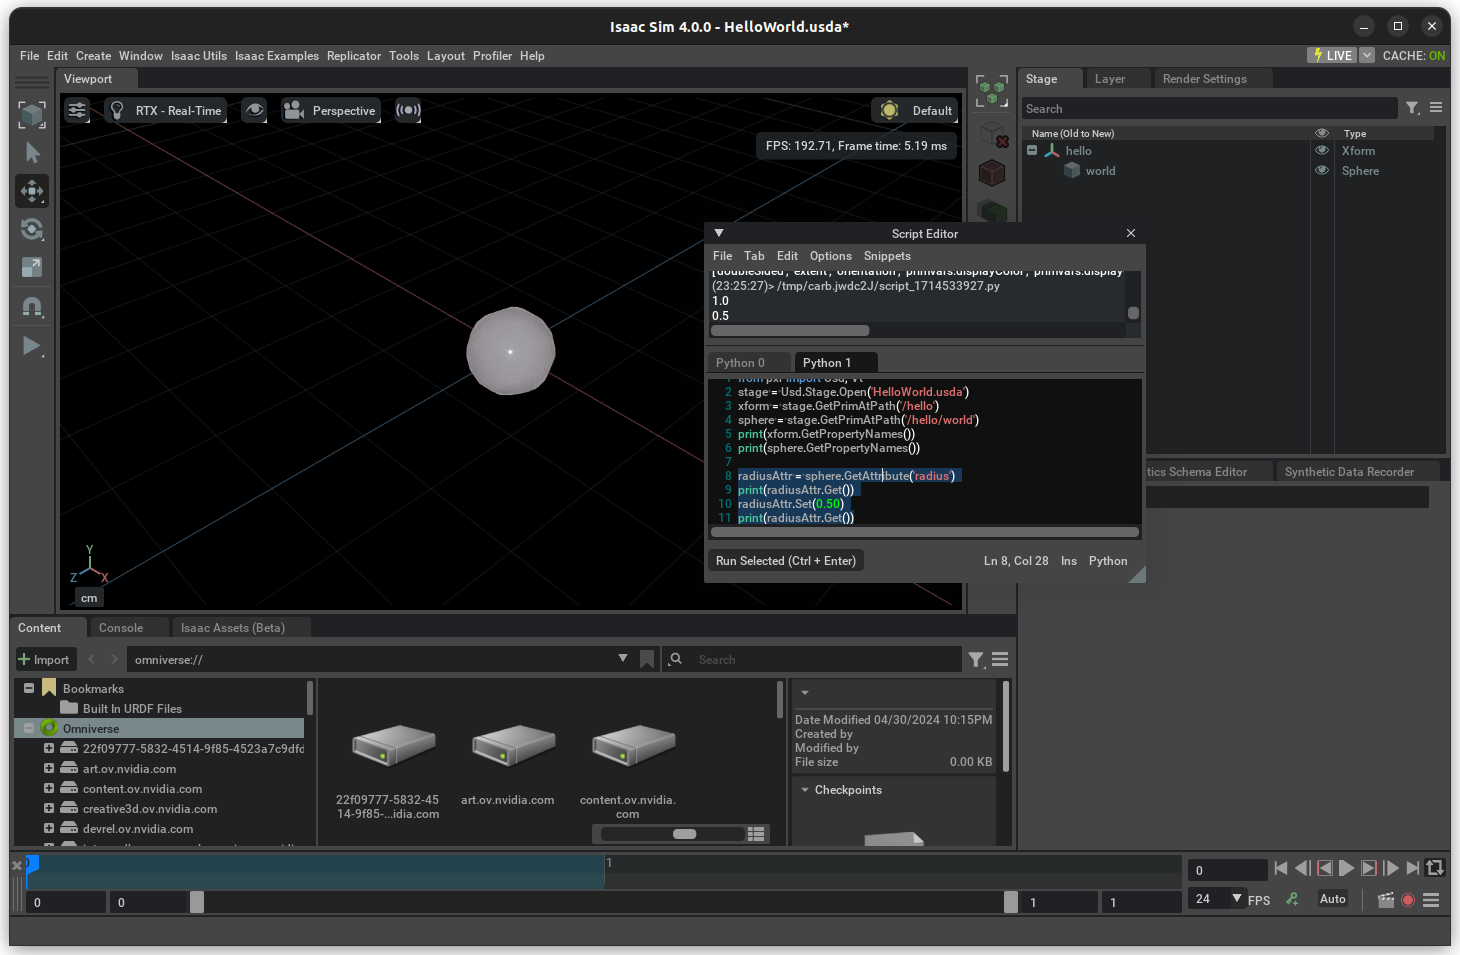Activate the Scale tool icon
This screenshot has width=1460, height=955.
click(32, 267)
